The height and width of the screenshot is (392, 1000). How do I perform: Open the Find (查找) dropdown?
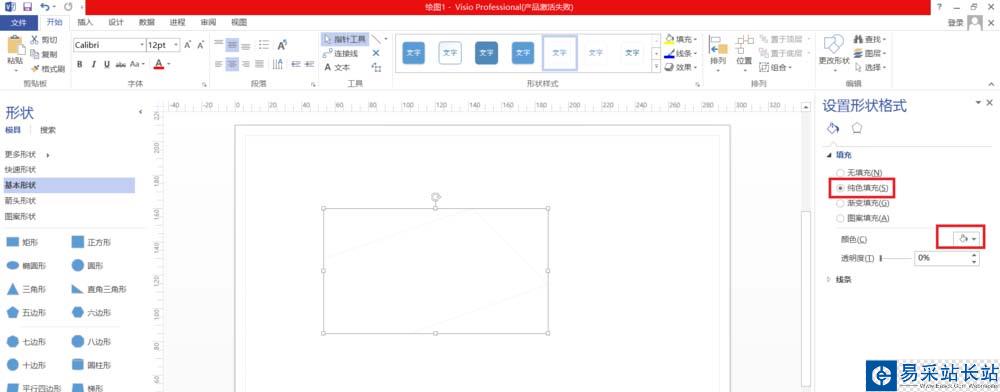click(x=870, y=39)
